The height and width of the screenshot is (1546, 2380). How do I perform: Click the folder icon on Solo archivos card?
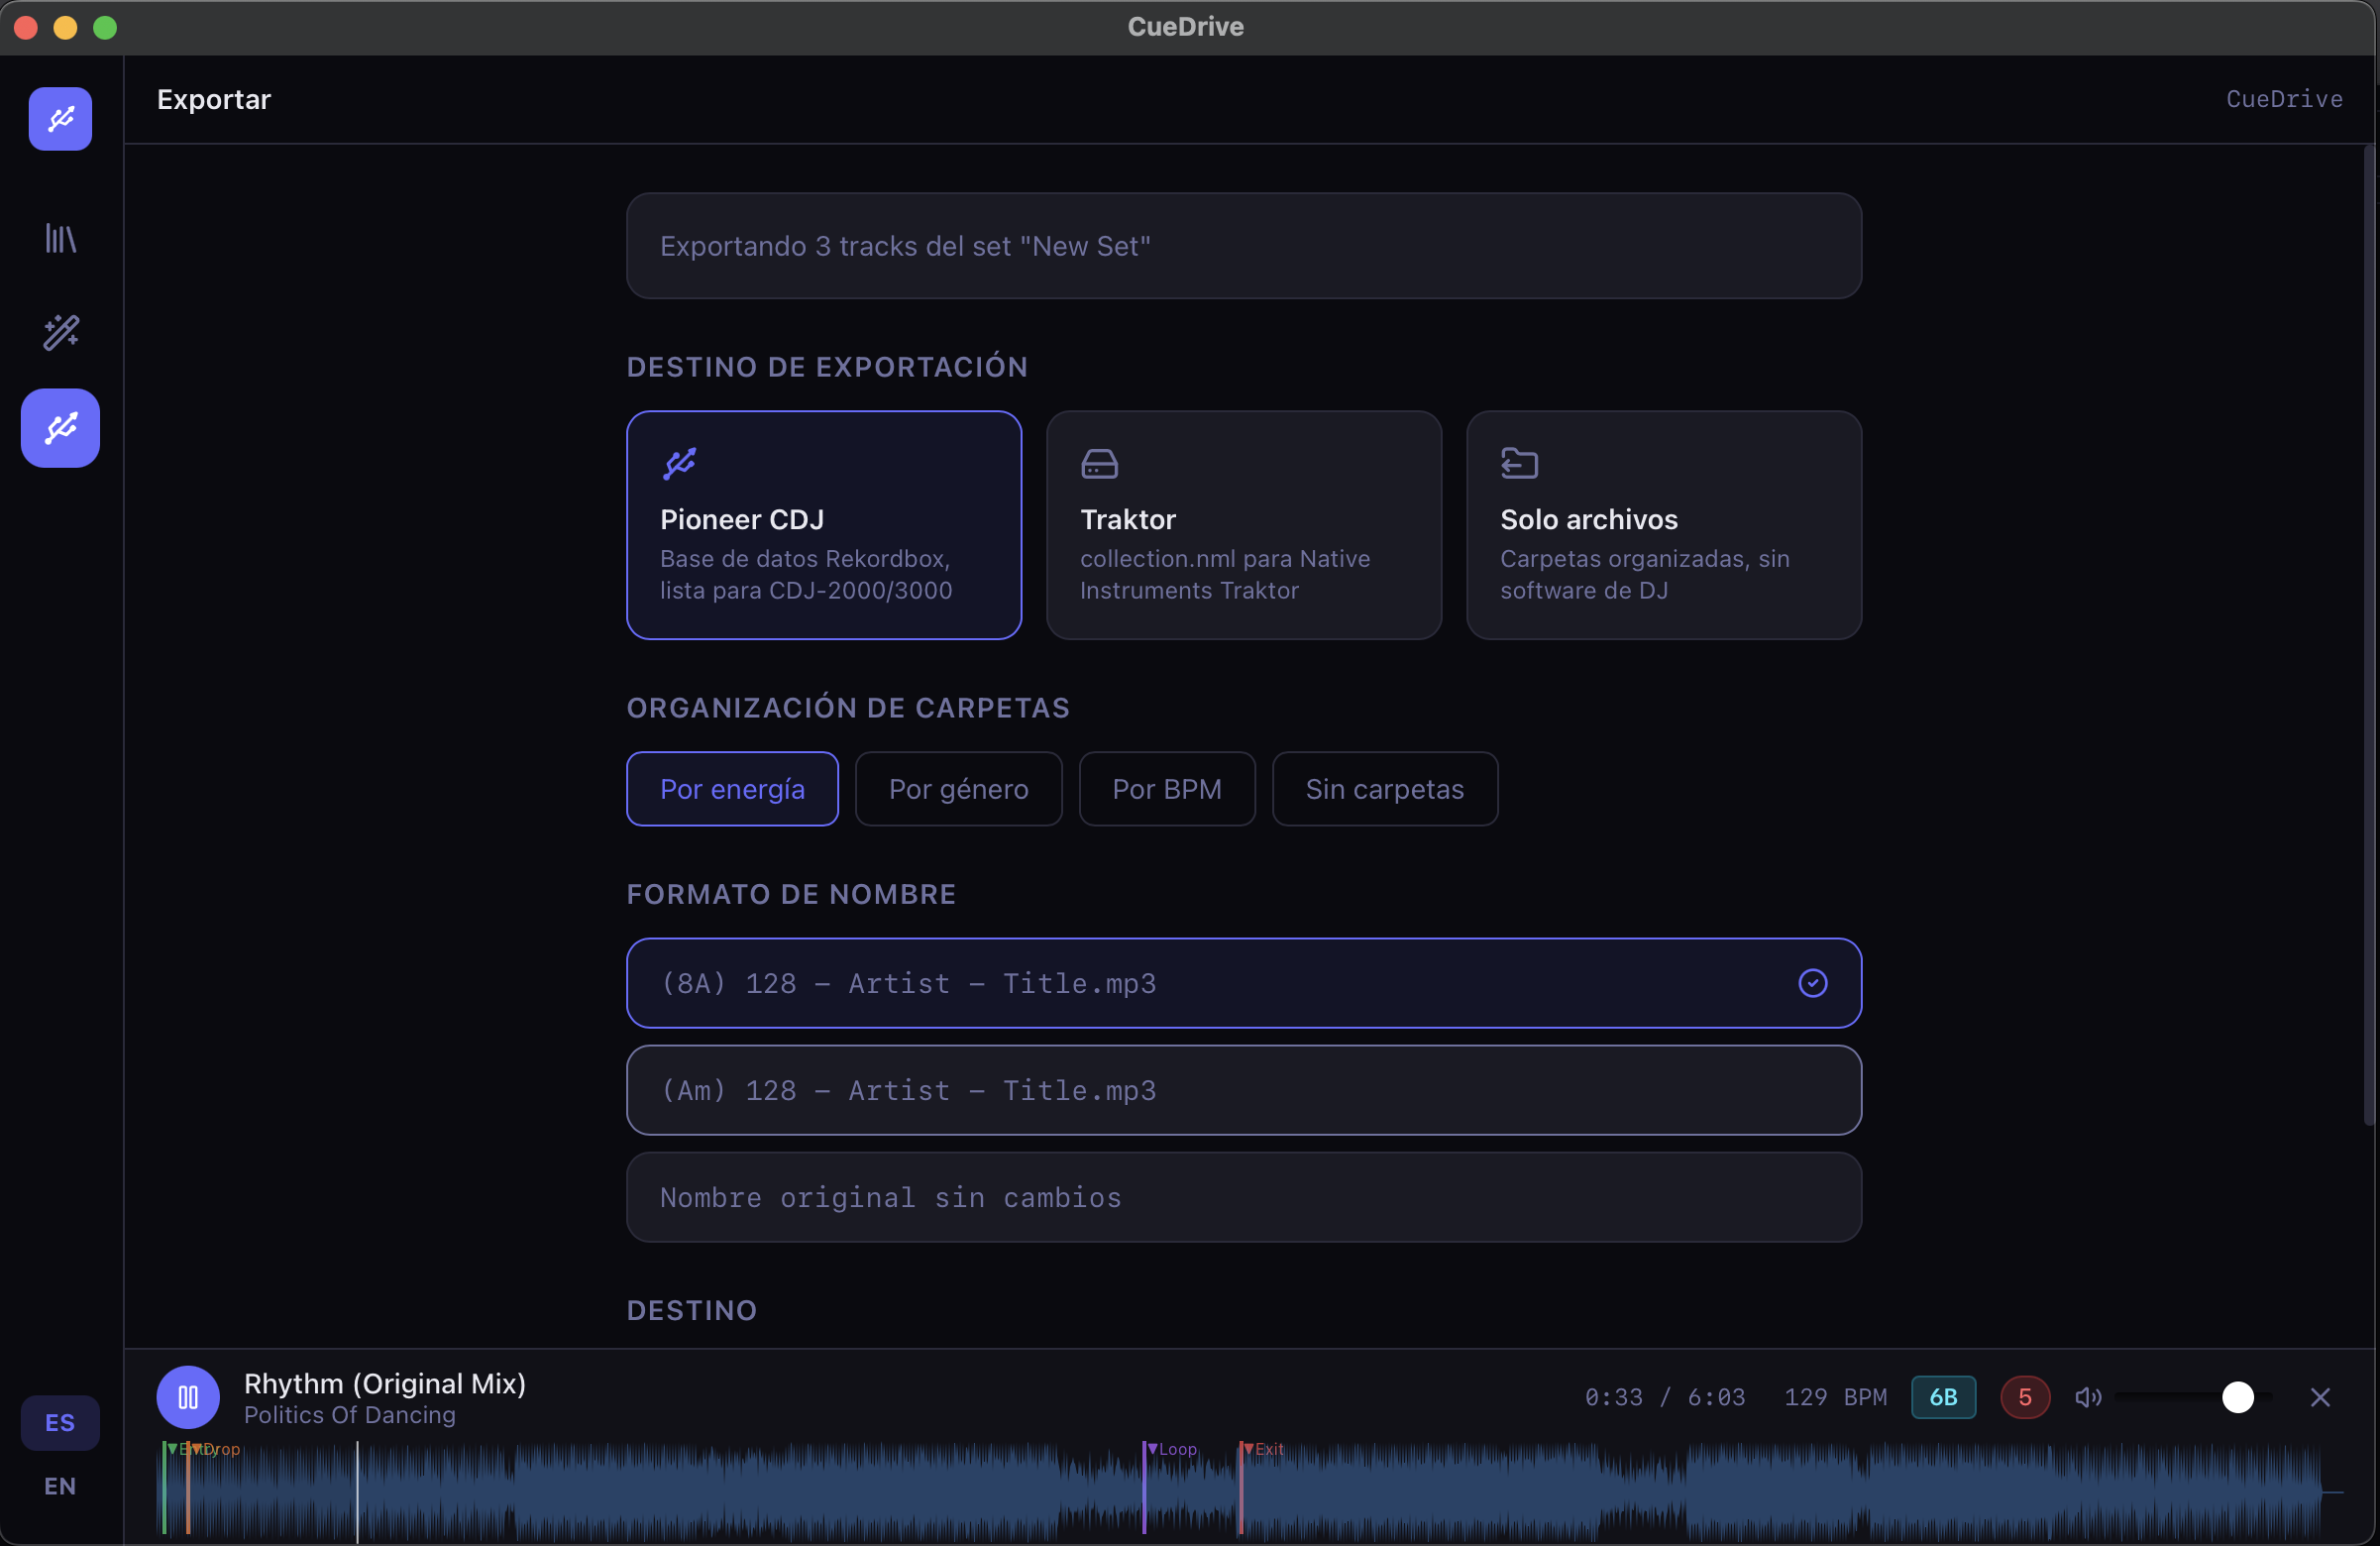1519,463
